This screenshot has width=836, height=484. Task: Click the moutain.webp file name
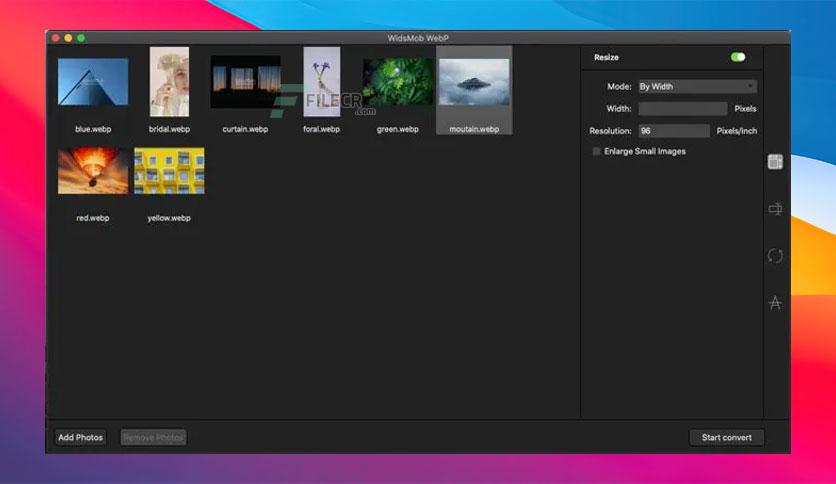coord(474,129)
